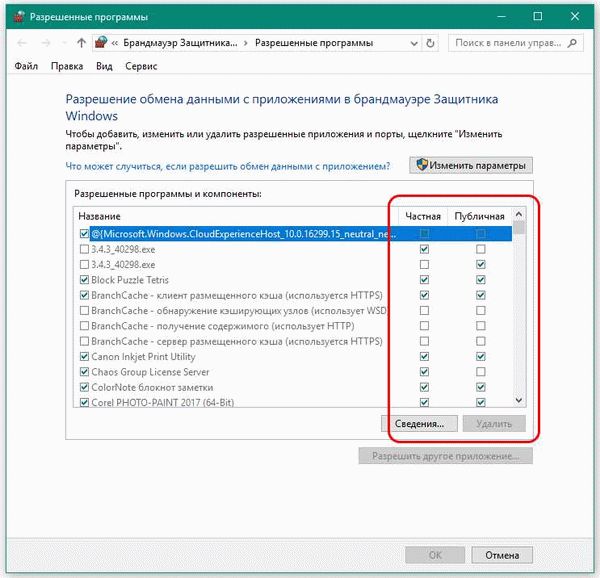The width and height of the screenshot is (600, 578).
Task: Go up one level with the Up arrow
Action: (x=81, y=43)
